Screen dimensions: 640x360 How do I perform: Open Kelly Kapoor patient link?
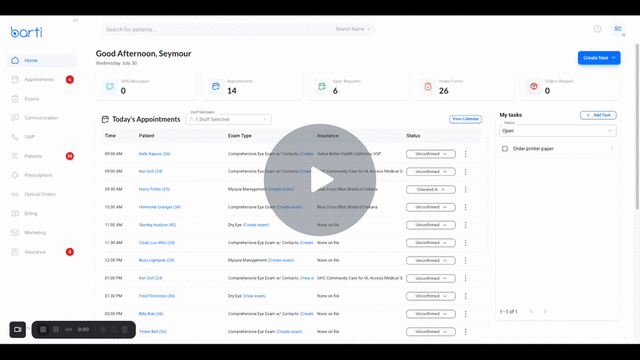155,154
